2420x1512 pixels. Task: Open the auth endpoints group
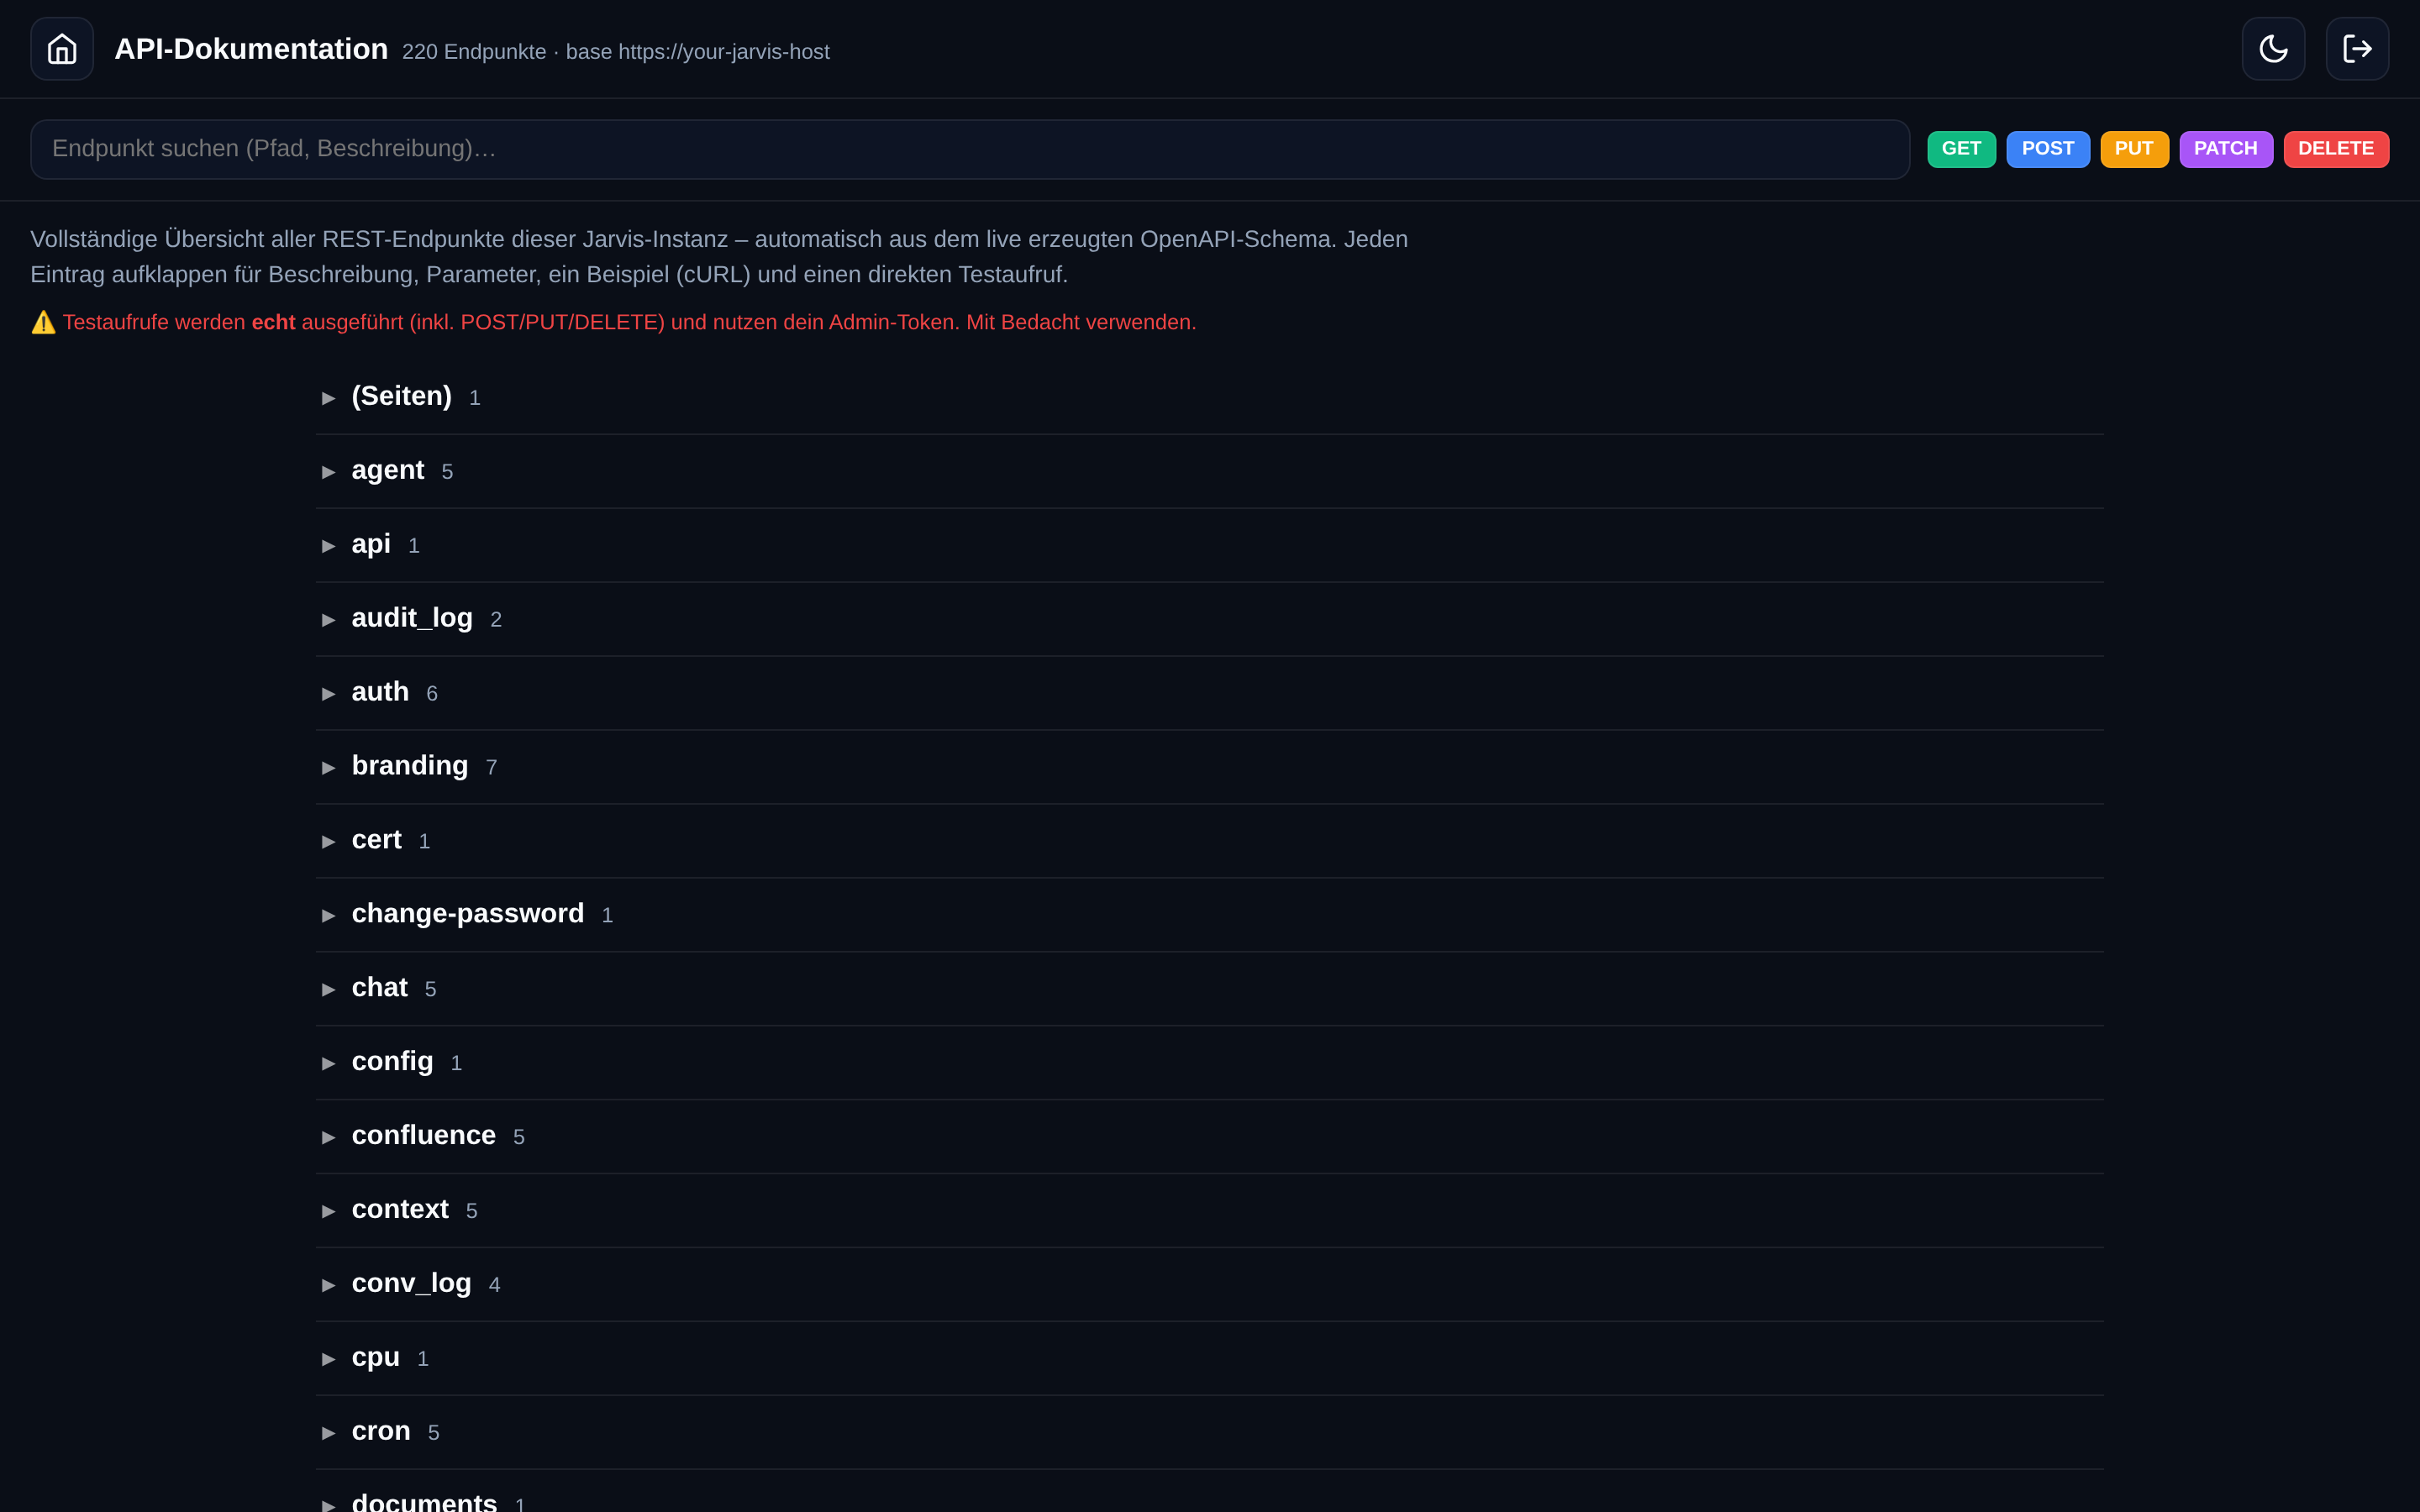1209,693
